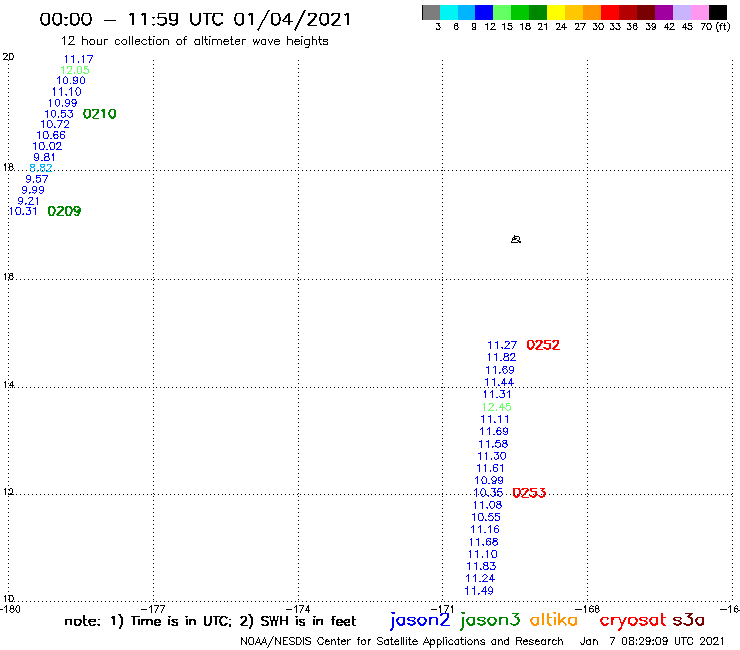Select the wave height reading 10.55

tap(486, 517)
